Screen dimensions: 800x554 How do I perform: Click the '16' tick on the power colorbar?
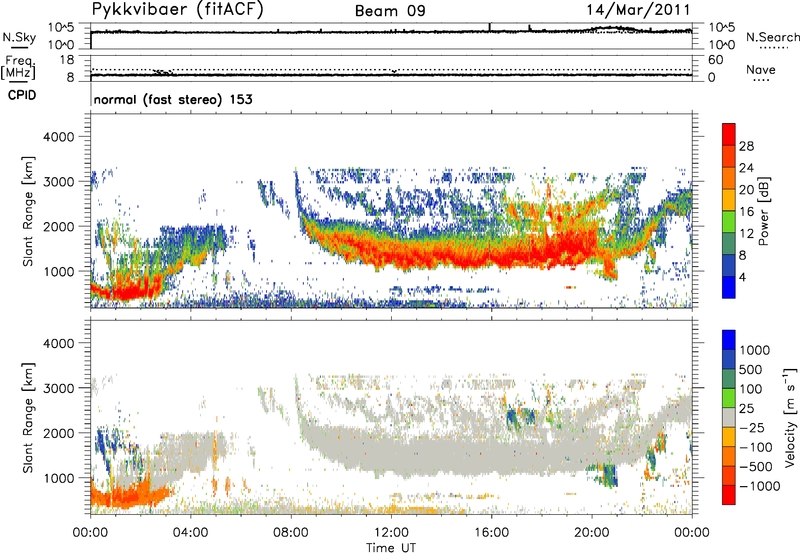[746, 212]
